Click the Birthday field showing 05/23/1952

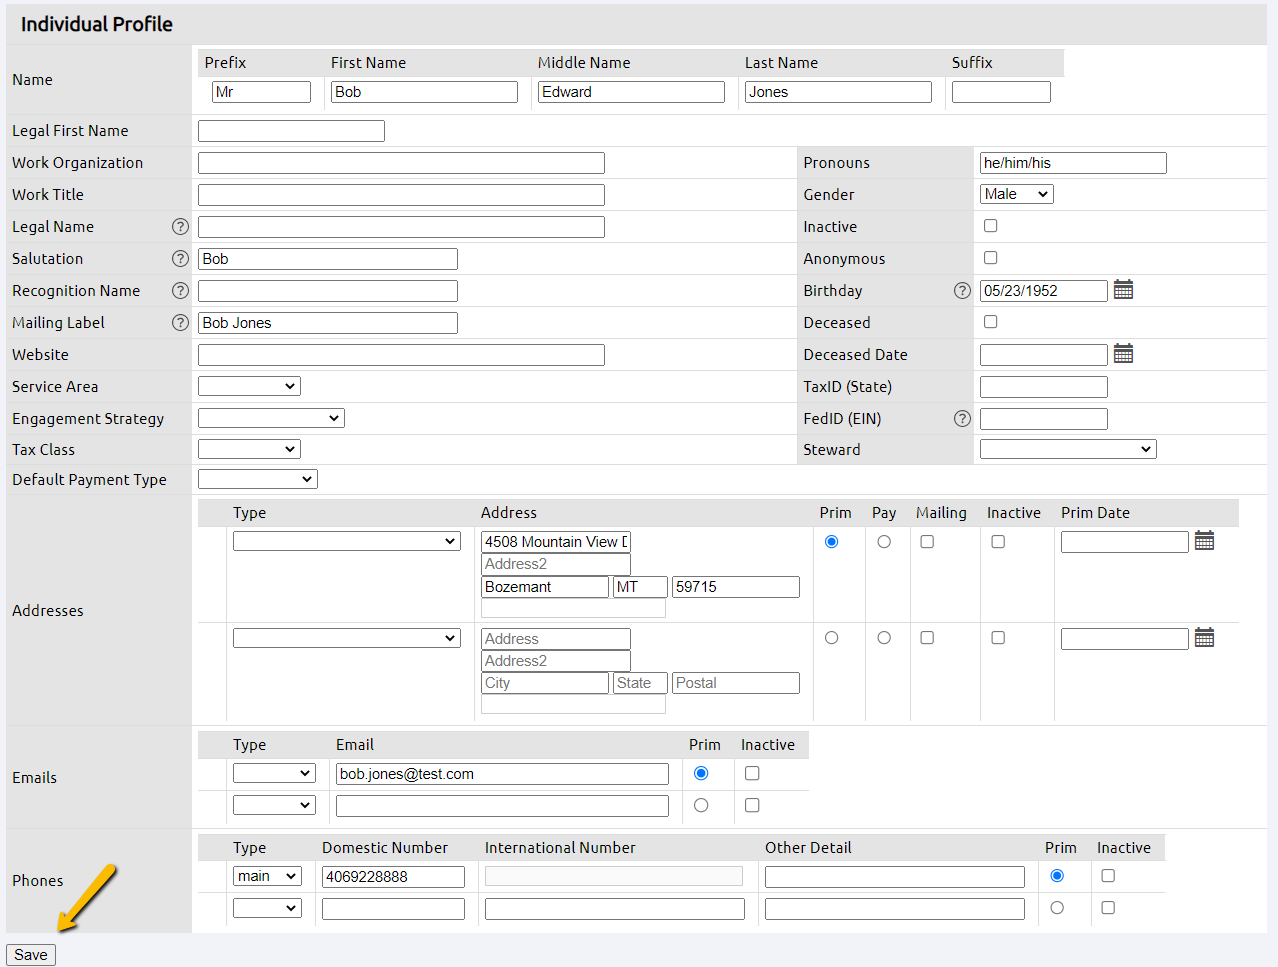(1044, 291)
